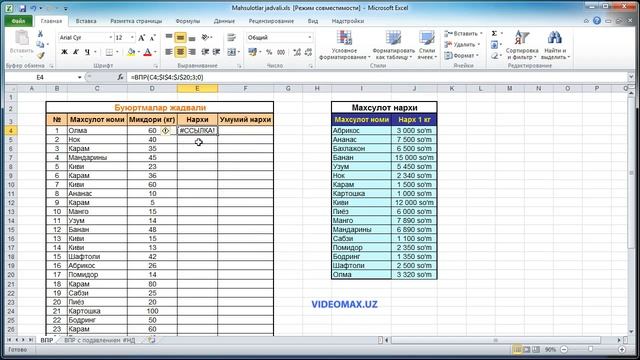The width and height of the screenshot is (640, 360).
Task: Align text left in the cell
Action: click(169, 52)
